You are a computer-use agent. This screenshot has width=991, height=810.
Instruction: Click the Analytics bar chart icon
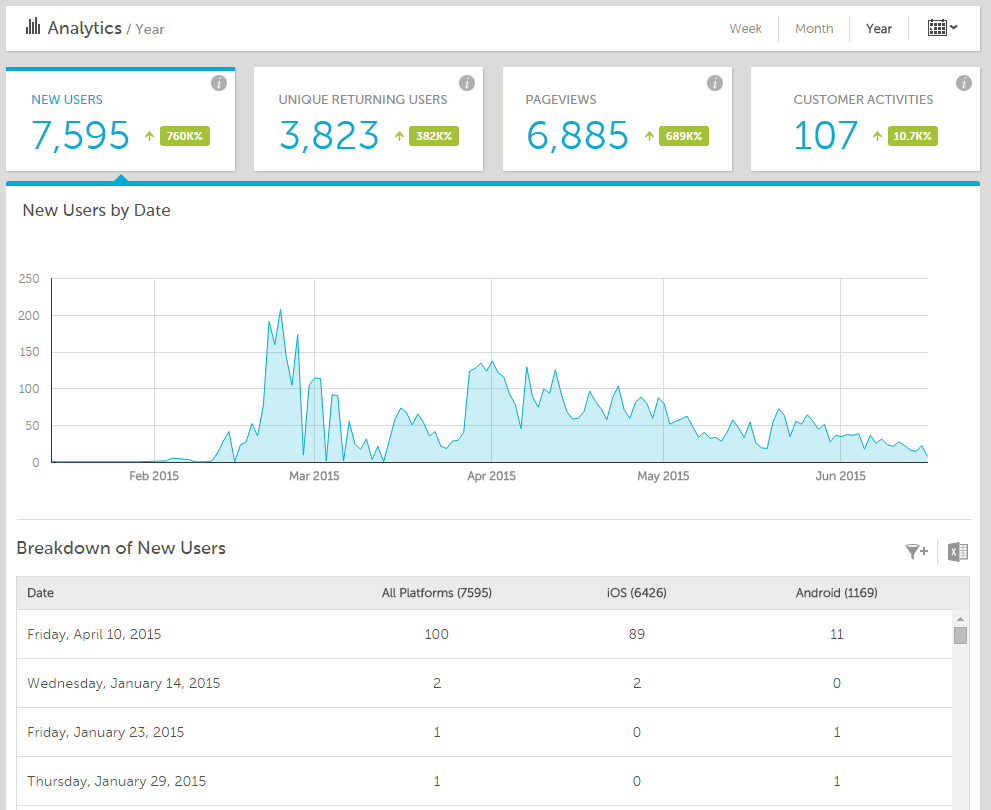(33, 27)
